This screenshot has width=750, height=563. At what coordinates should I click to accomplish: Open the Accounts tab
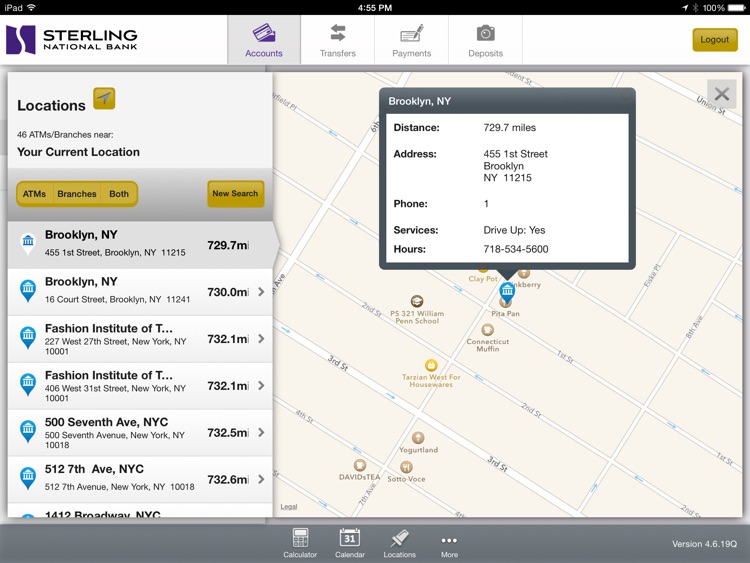tap(264, 40)
